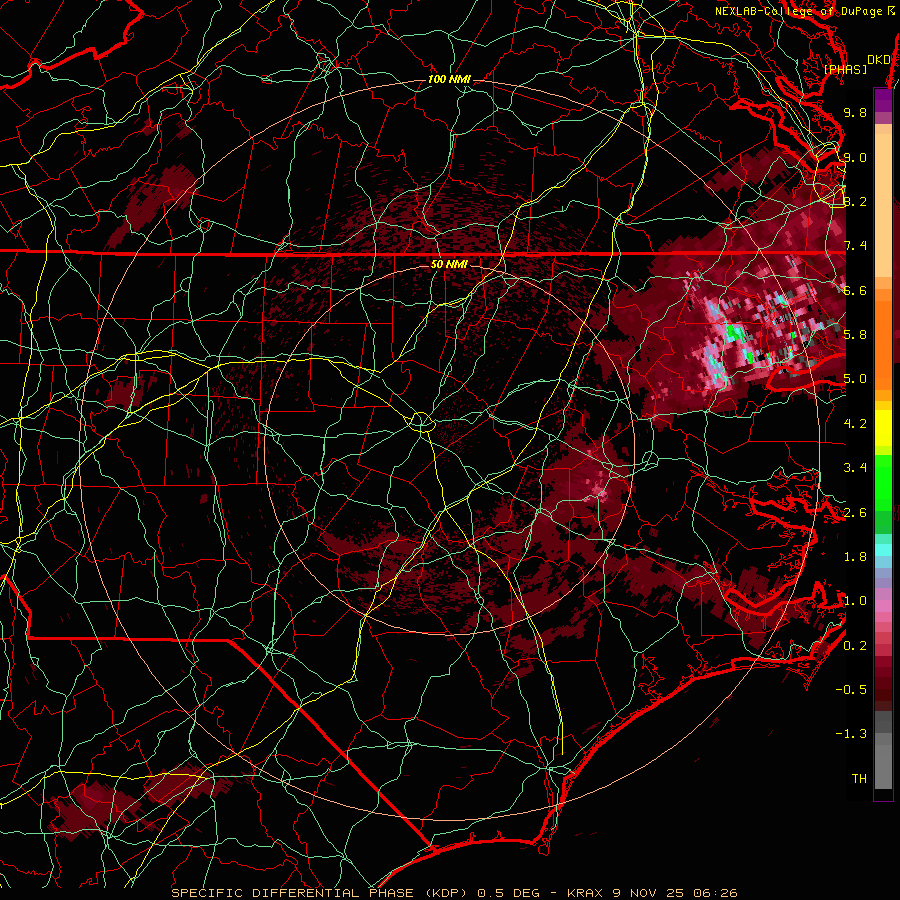The image size is (900, 900).
Task: Click the 5.8 scale value
Action: pos(855,335)
